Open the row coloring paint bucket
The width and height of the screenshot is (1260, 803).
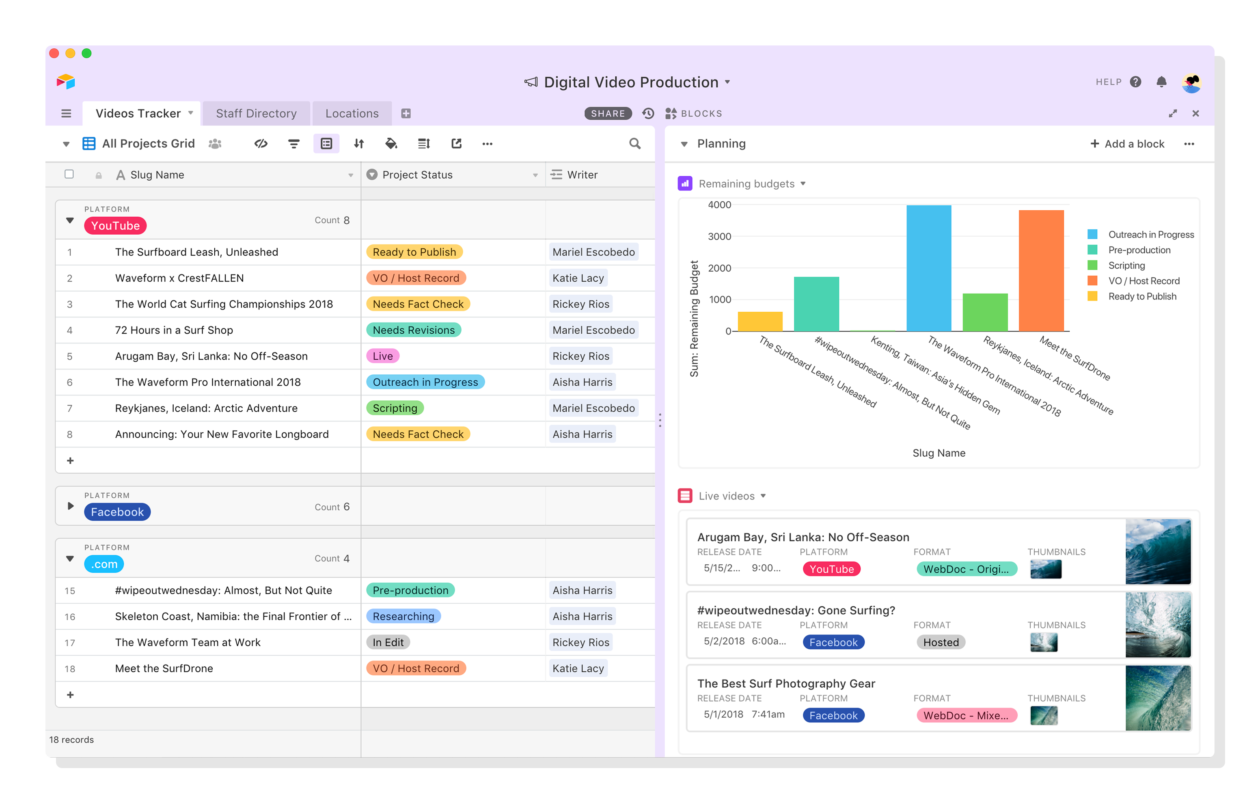(391, 144)
